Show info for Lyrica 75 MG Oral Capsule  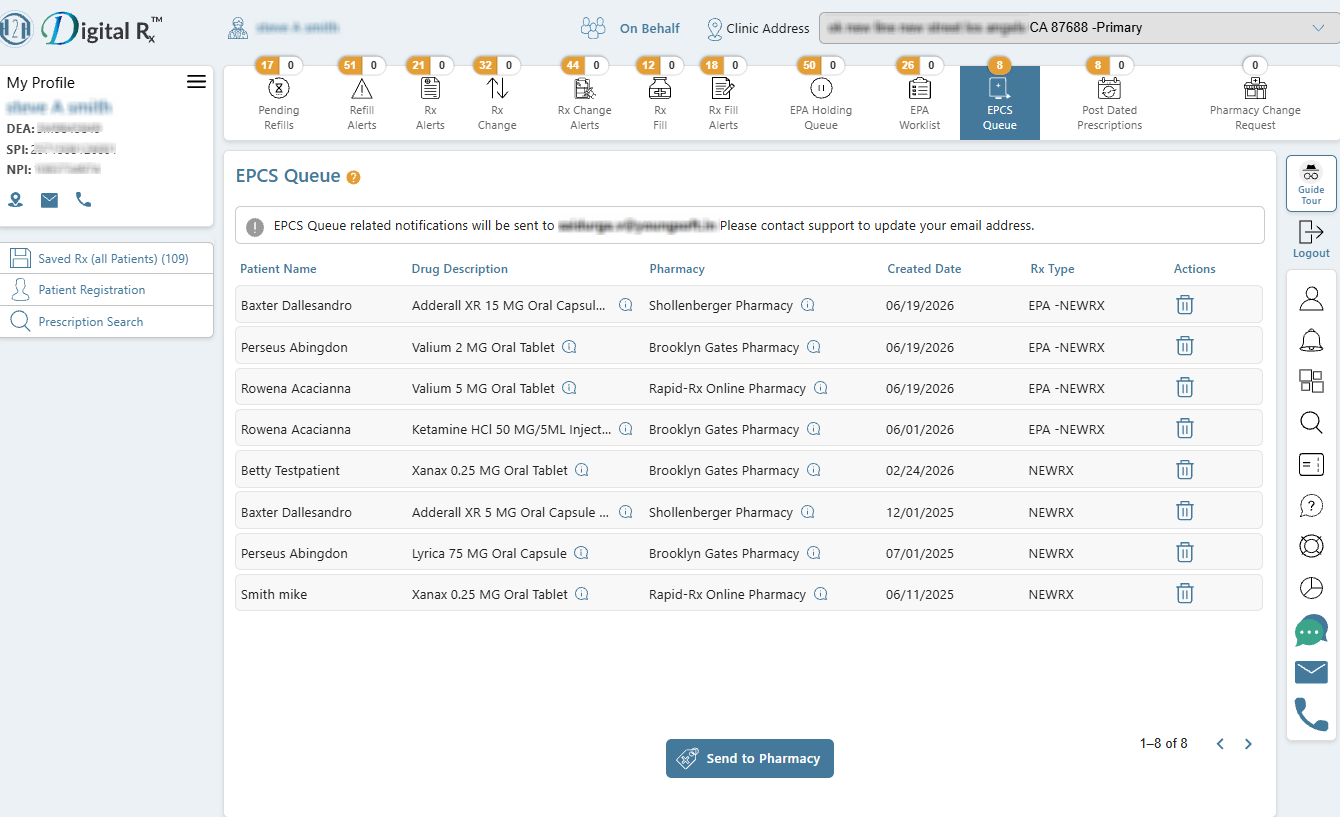pos(581,553)
